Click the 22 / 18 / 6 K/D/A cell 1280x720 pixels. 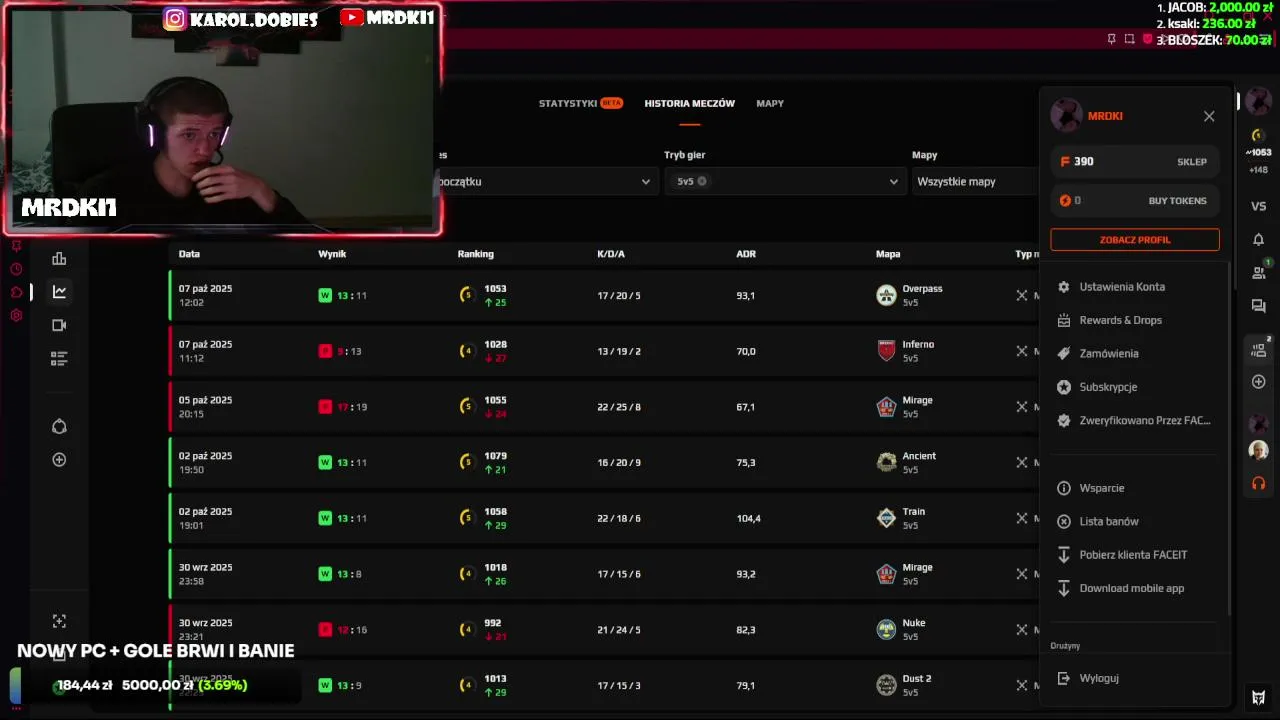(x=618, y=518)
